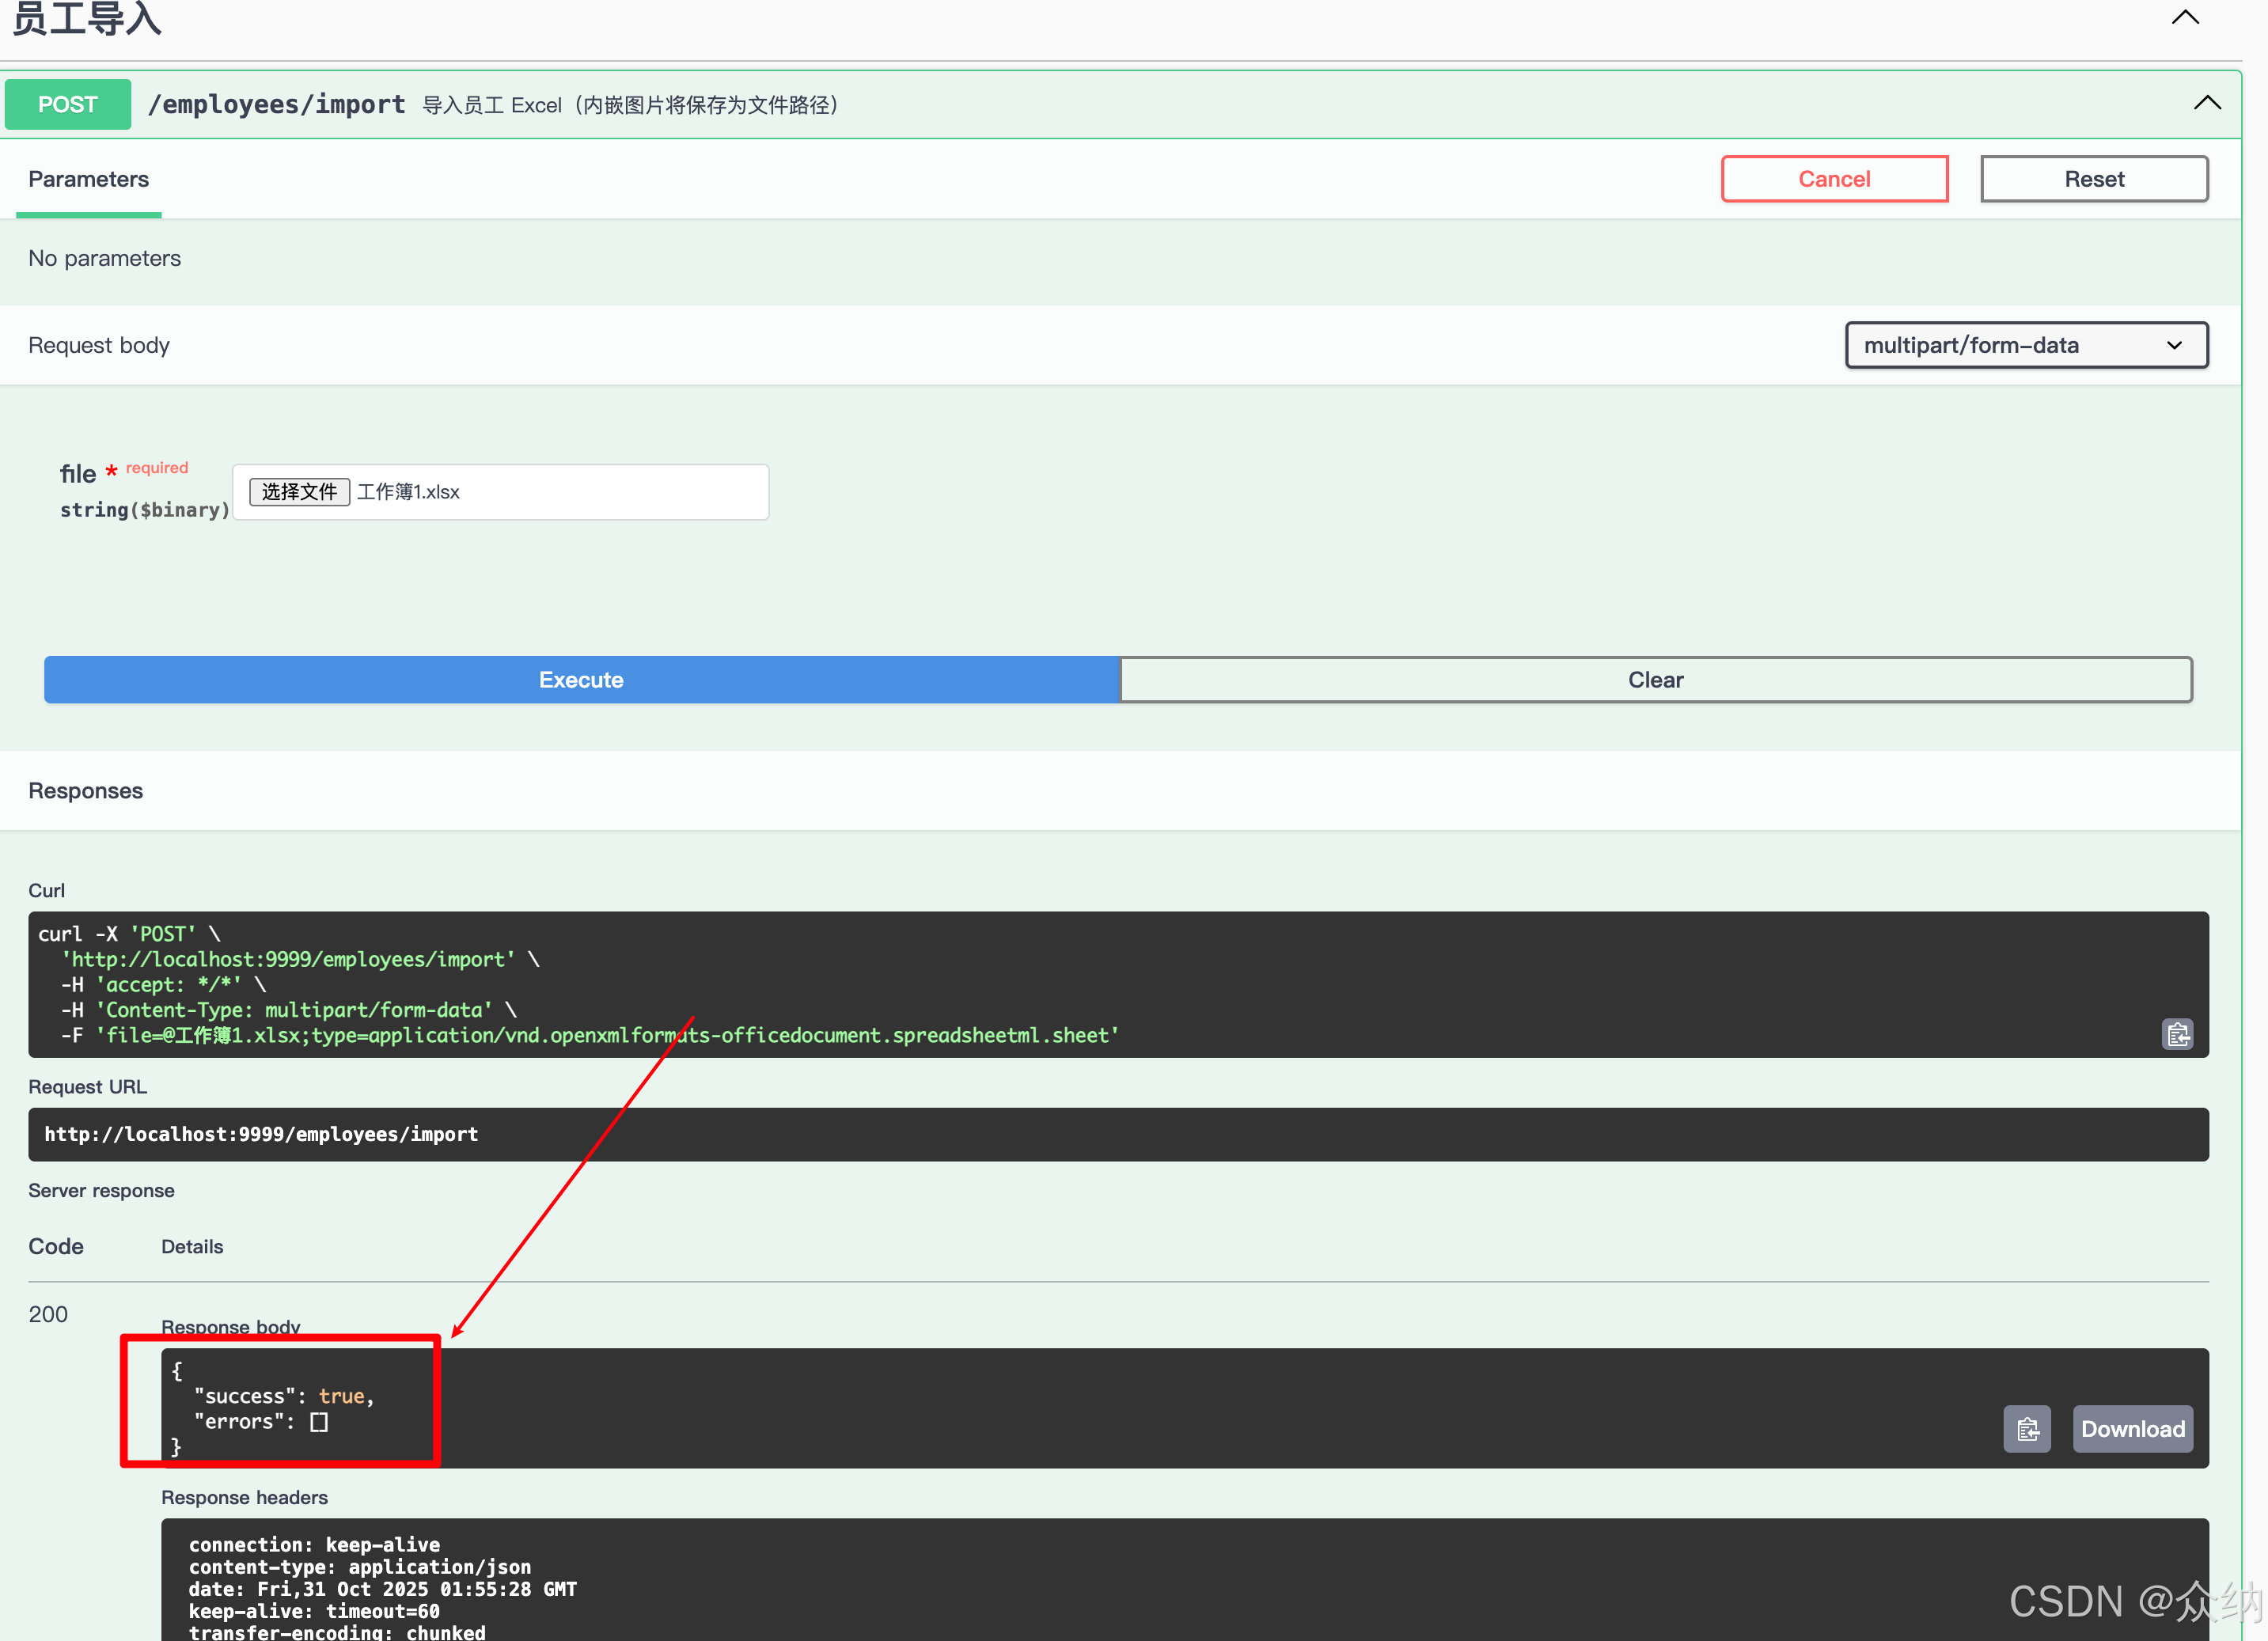This screenshot has width=2268, height=1641.
Task: Copy the response body to clipboard
Action: [2026, 1429]
